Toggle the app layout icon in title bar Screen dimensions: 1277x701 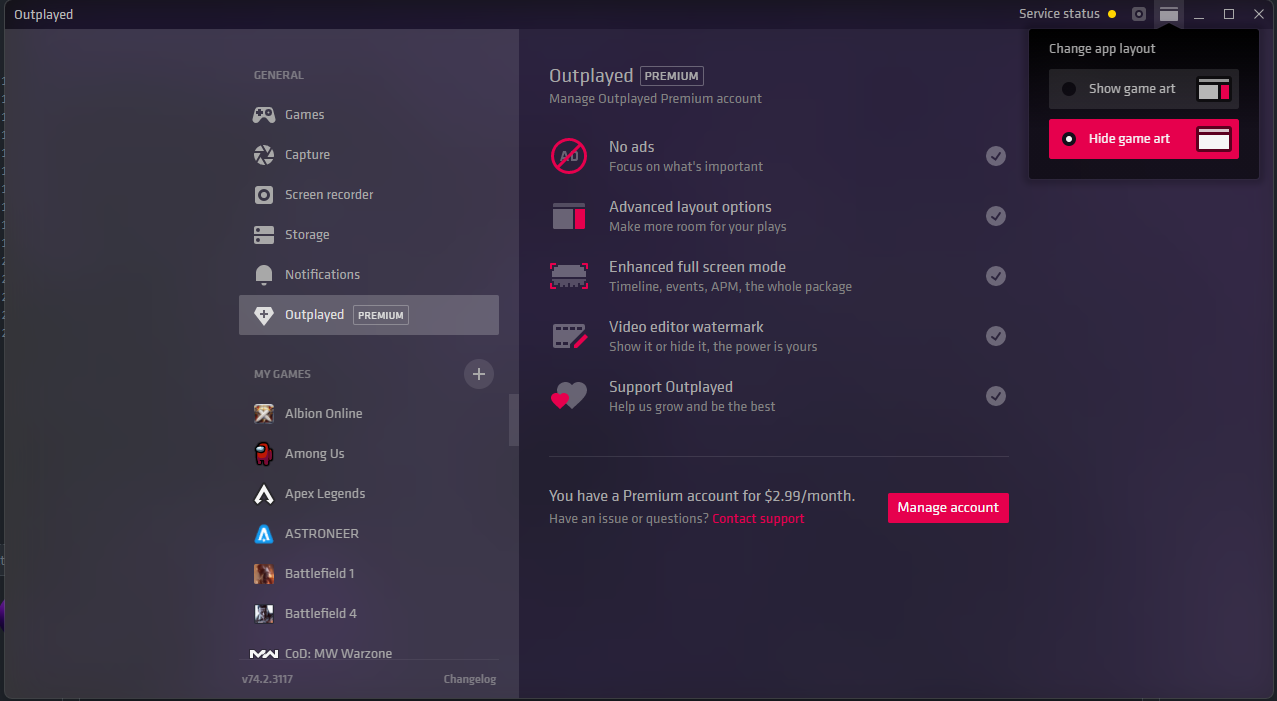tap(1169, 14)
